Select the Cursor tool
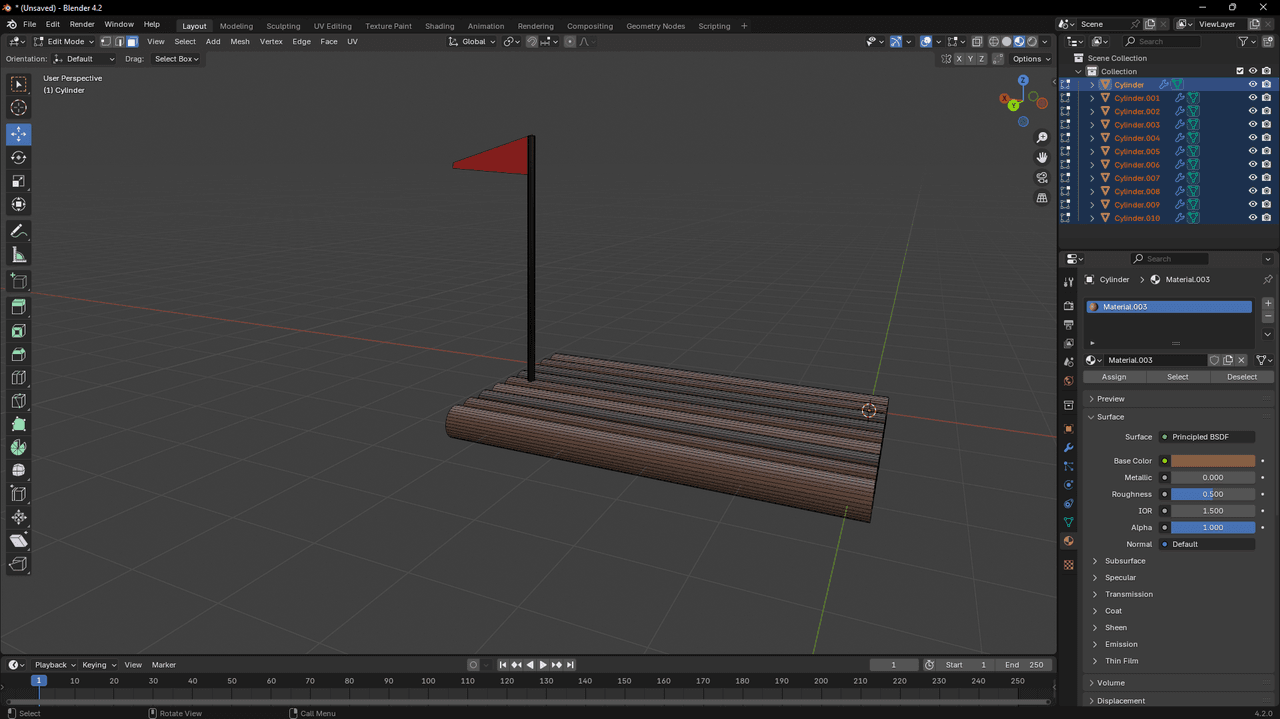 18,108
